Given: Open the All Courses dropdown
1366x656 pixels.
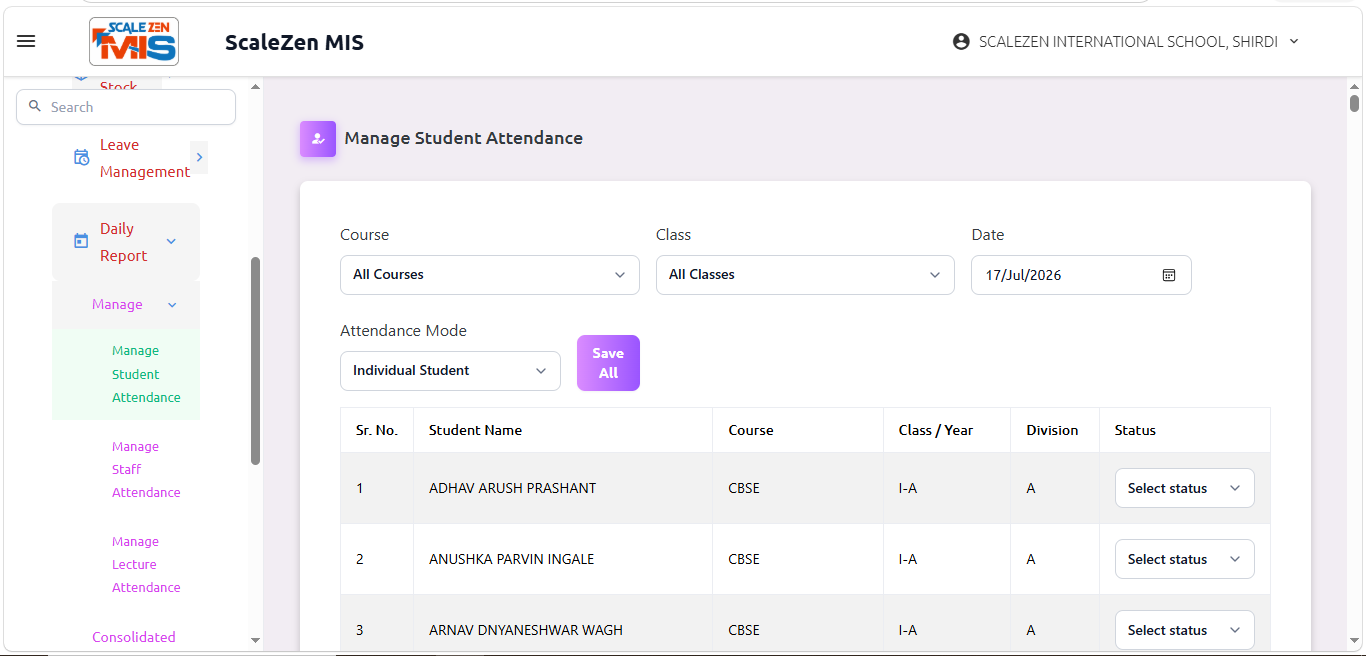Looking at the screenshot, I should pyautogui.click(x=490, y=275).
